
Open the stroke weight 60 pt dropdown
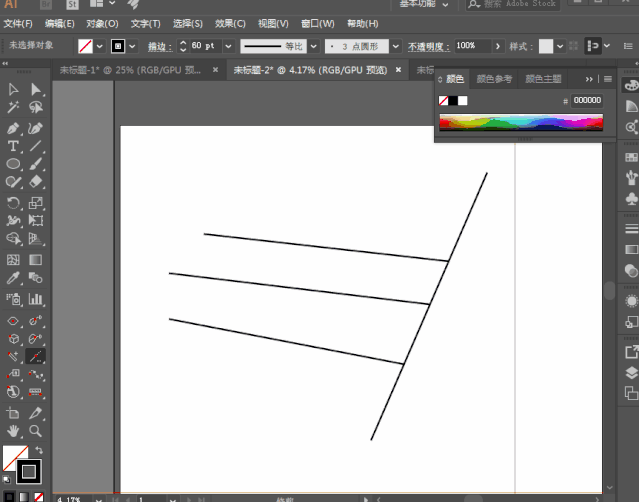coord(228,46)
